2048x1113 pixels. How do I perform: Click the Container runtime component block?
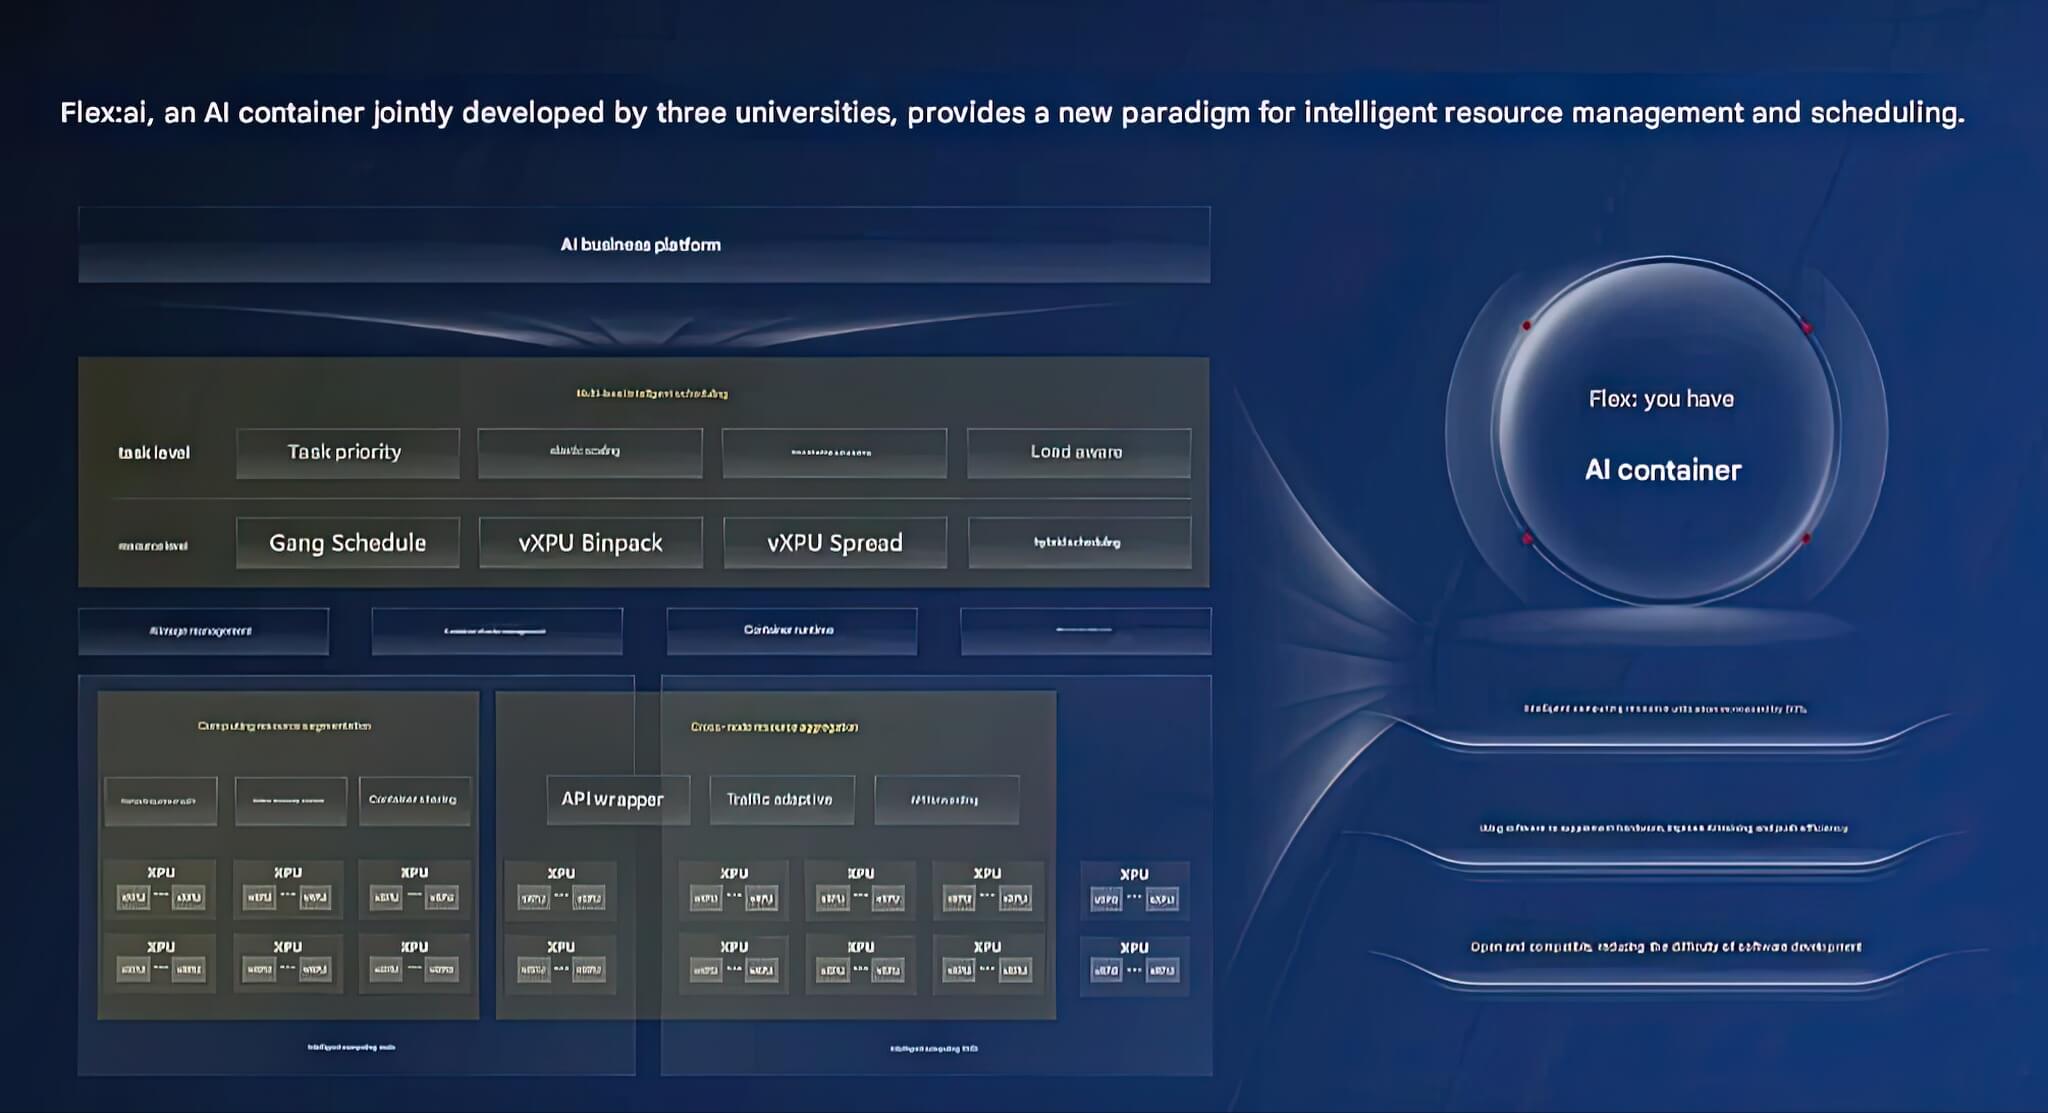[791, 630]
